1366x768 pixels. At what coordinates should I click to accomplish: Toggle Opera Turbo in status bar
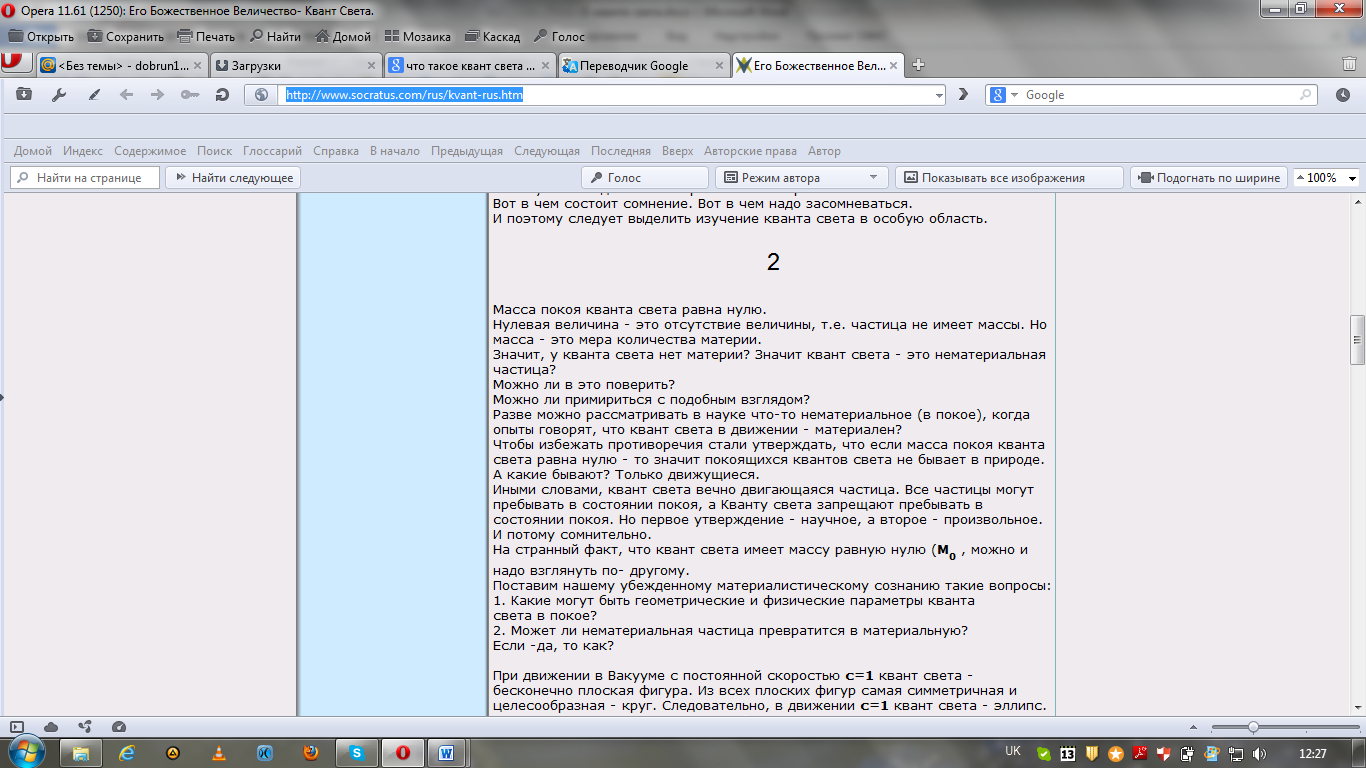[x=119, y=727]
